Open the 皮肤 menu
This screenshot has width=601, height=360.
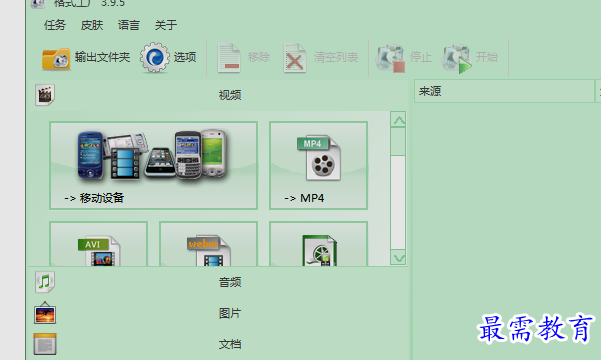click(x=92, y=25)
